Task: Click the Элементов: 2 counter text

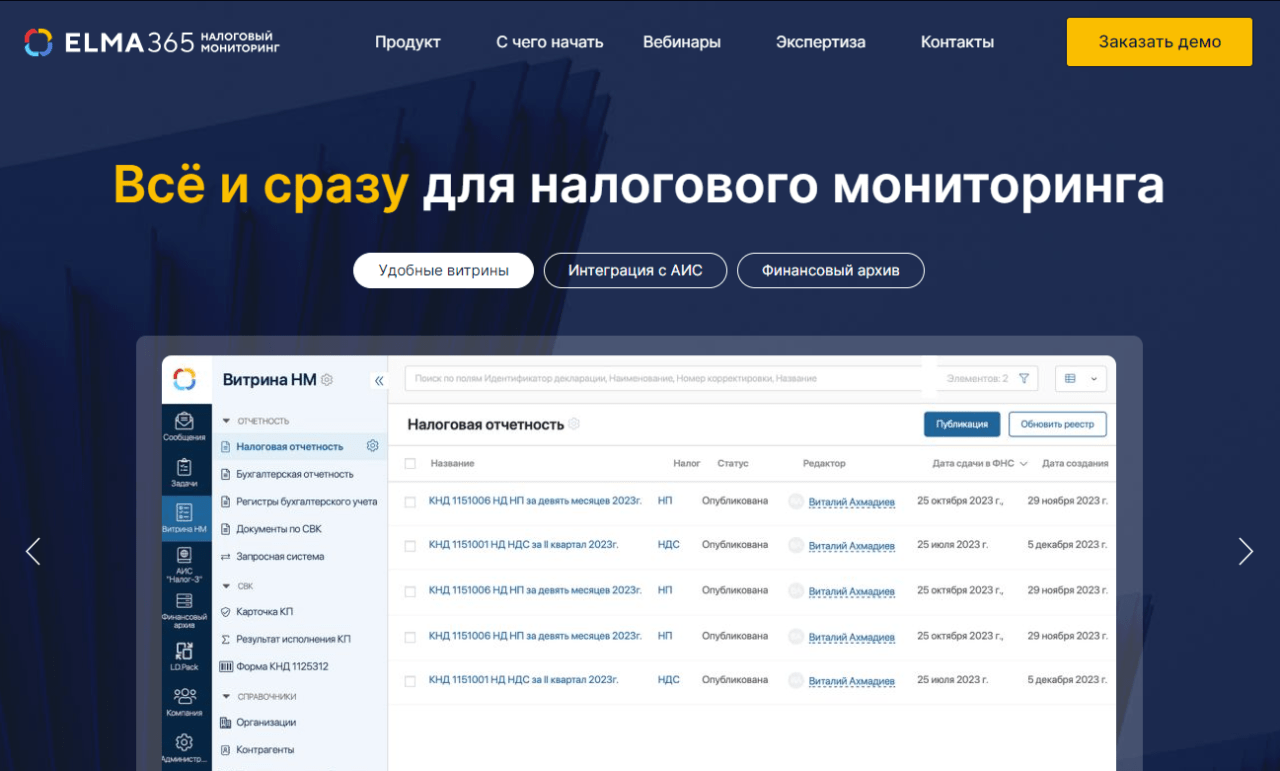Action: pyautogui.click(x=977, y=378)
